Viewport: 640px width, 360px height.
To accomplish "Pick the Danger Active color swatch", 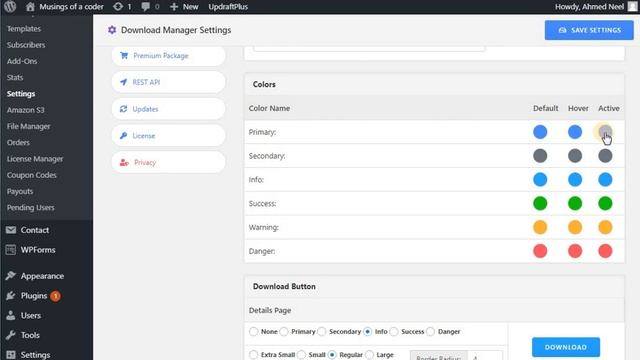I will coord(605,251).
